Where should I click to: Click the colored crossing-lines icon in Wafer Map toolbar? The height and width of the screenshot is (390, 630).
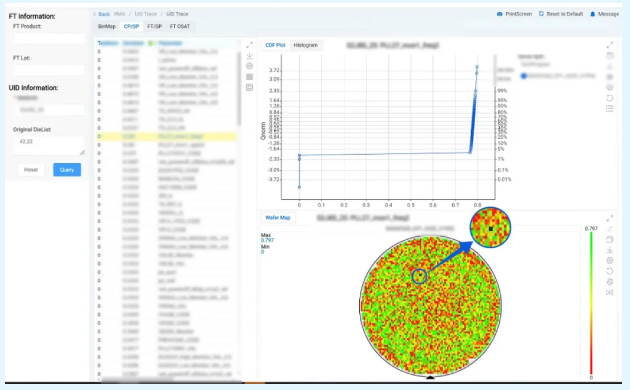tap(610, 229)
